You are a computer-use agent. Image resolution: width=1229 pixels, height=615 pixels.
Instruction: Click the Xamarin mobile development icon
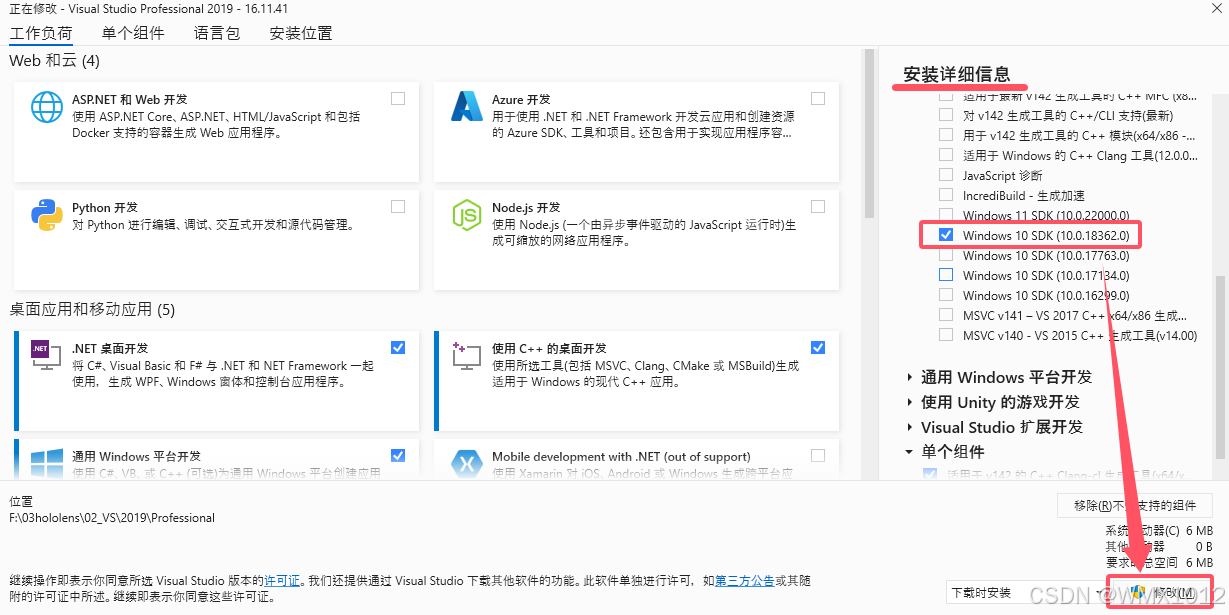(467, 462)
